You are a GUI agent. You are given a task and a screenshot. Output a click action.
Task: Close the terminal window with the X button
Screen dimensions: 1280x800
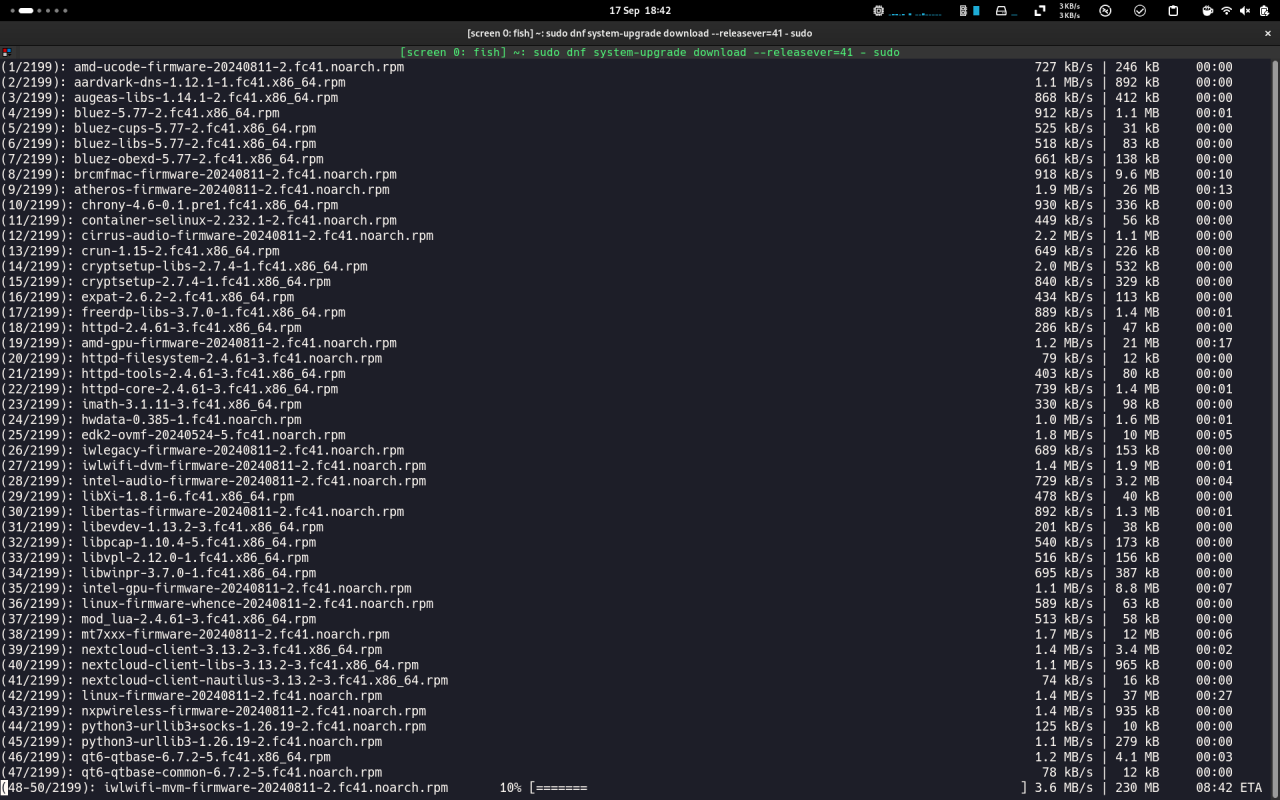coord(1267,33)
